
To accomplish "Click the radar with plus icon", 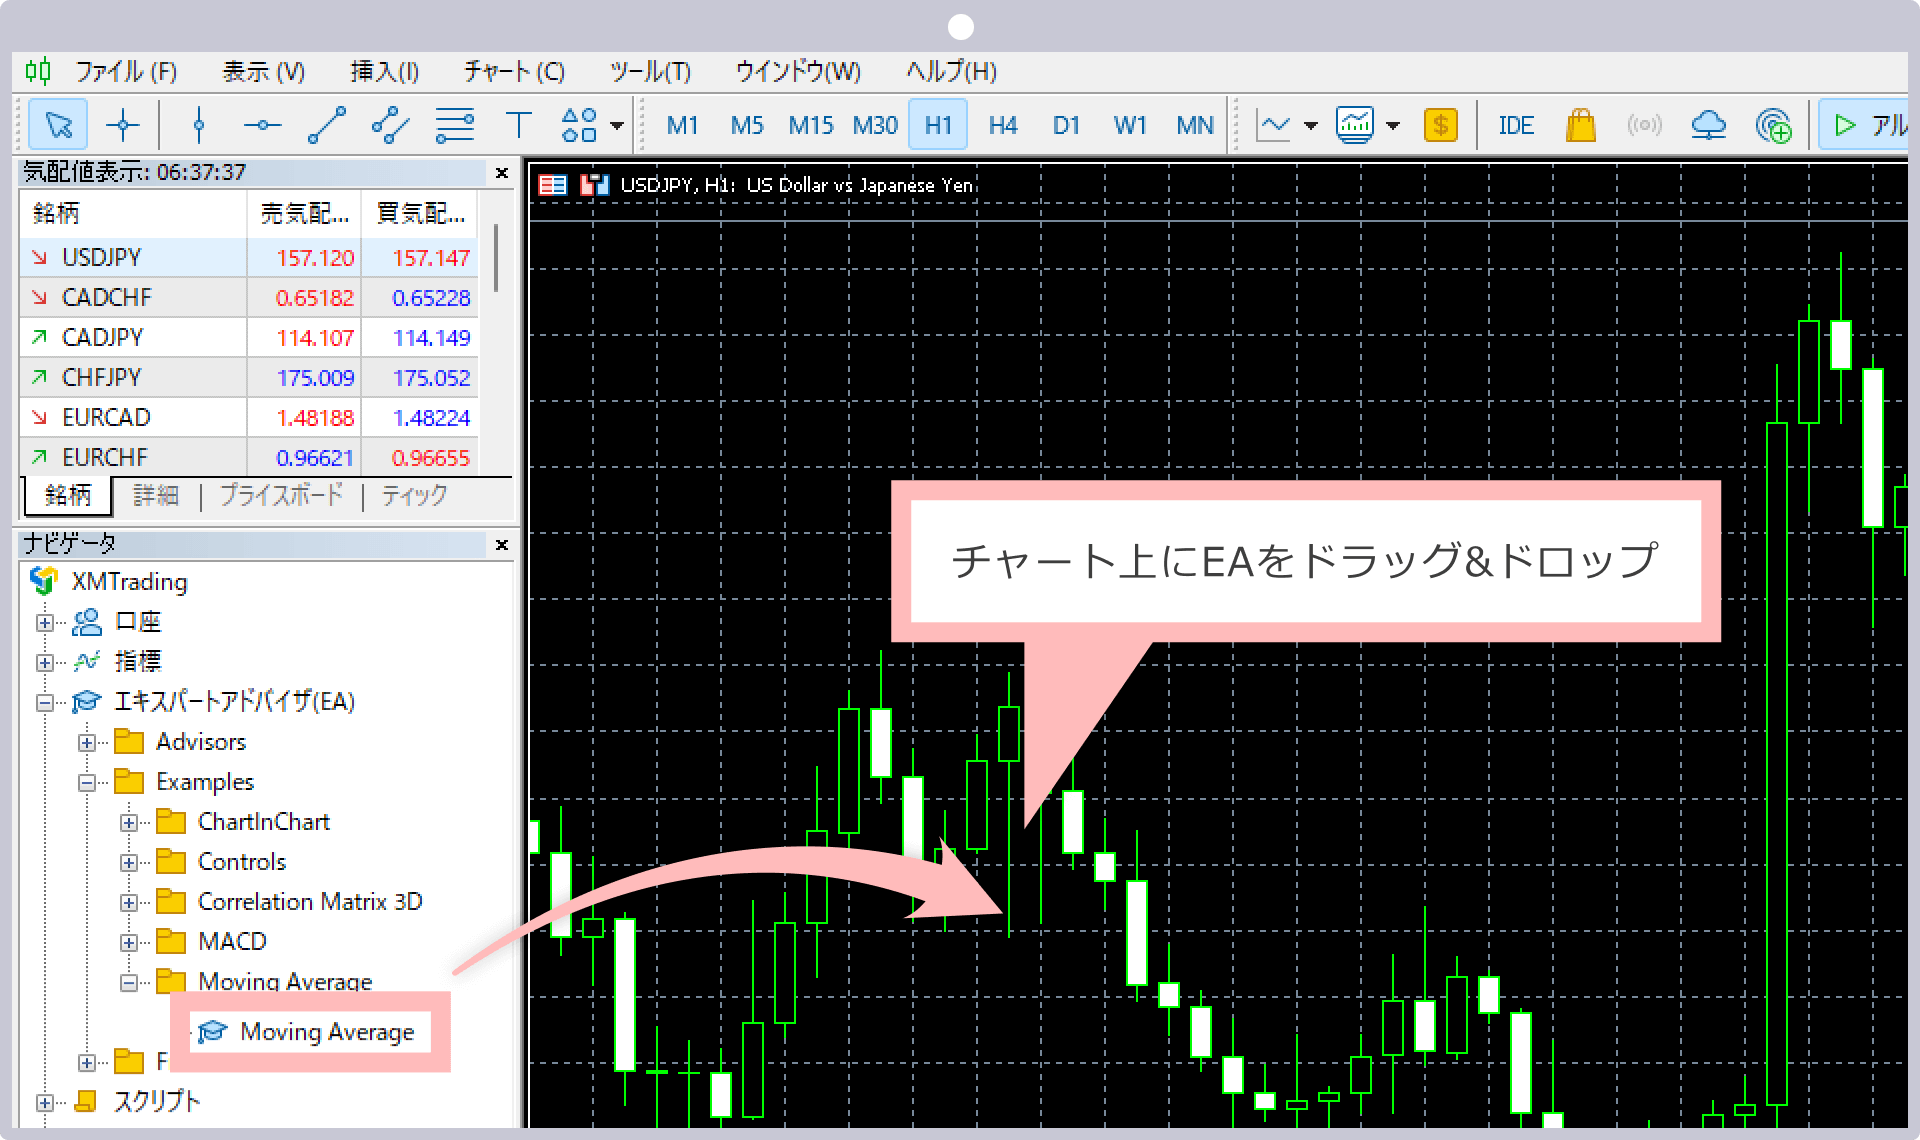I will click(x=1773, y=126).
